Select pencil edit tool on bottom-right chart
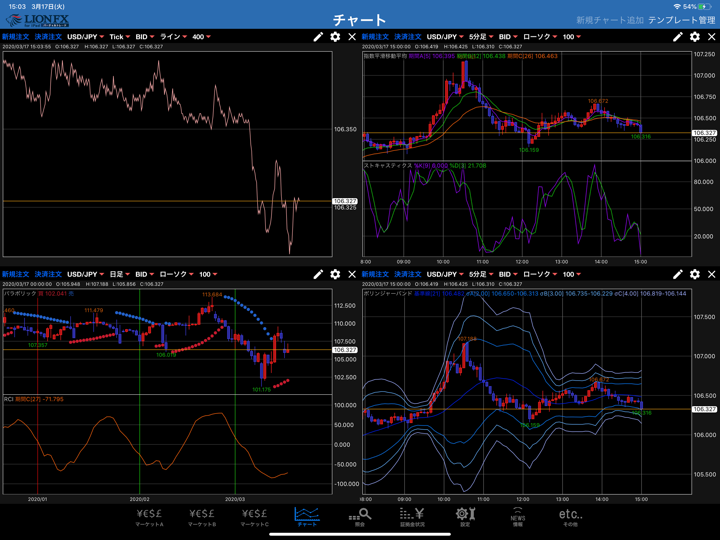The width and height of the screenshot is (720, 540). click(x=678, y=274)
